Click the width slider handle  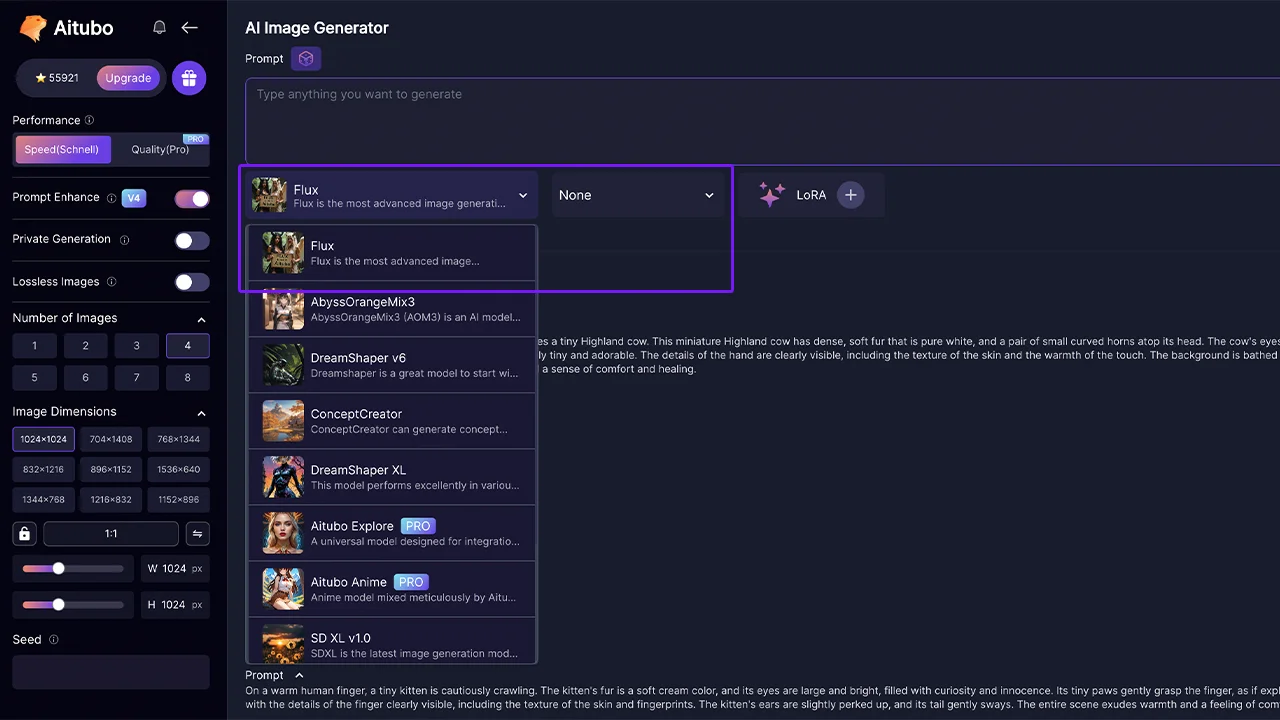(x=59, y=568)
